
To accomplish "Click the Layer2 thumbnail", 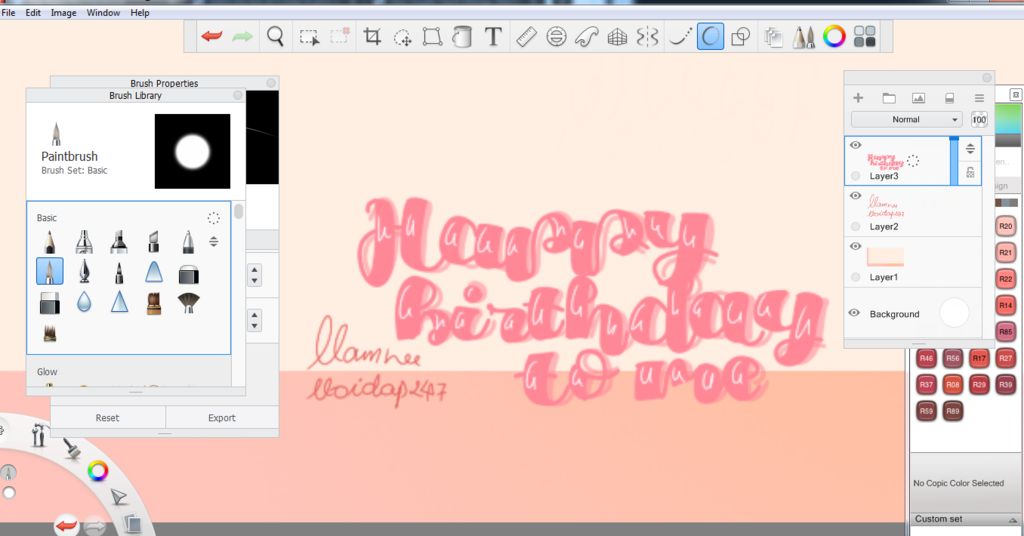I will tap(886, 206).
